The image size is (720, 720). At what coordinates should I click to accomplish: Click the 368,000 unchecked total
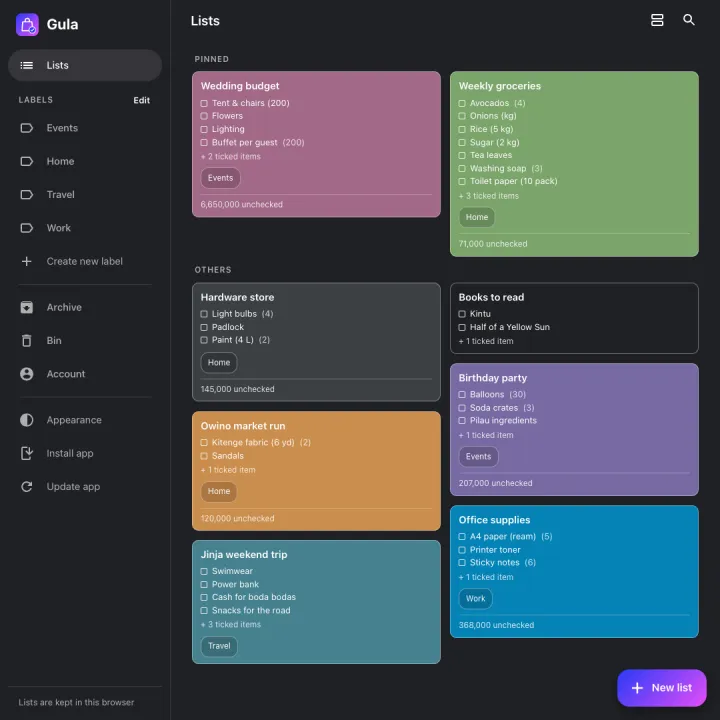click(496, 625)
